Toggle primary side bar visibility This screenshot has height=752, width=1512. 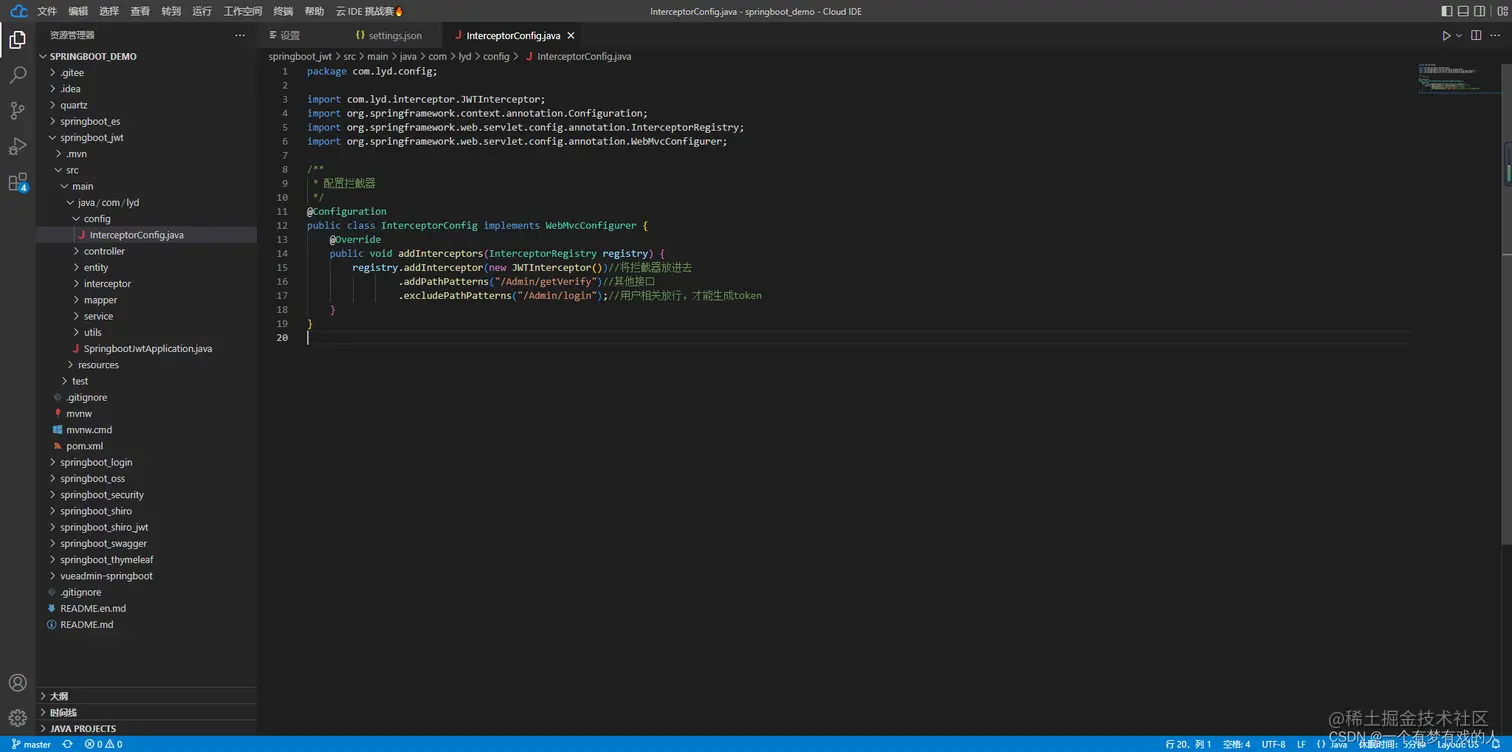(1447, 11)
